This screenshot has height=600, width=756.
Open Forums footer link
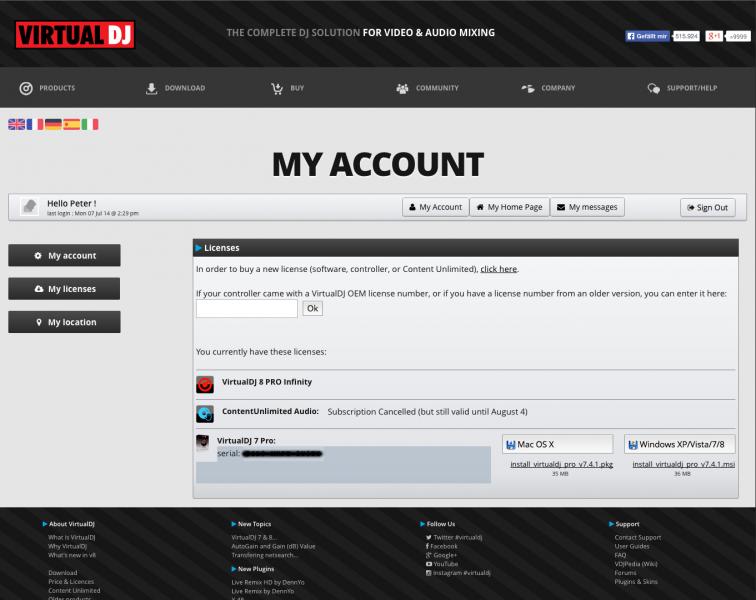625,573
